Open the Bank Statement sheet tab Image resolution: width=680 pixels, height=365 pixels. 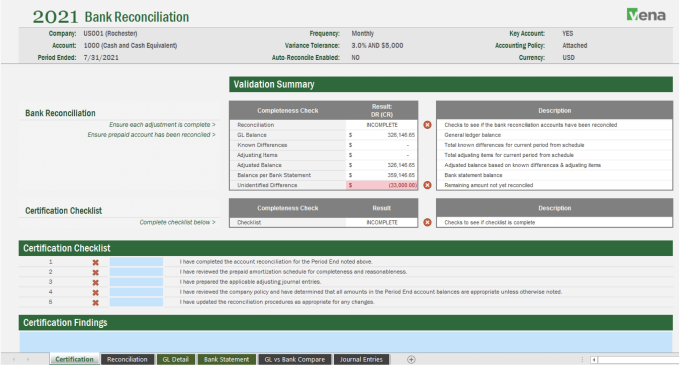[x=226, y=359]
